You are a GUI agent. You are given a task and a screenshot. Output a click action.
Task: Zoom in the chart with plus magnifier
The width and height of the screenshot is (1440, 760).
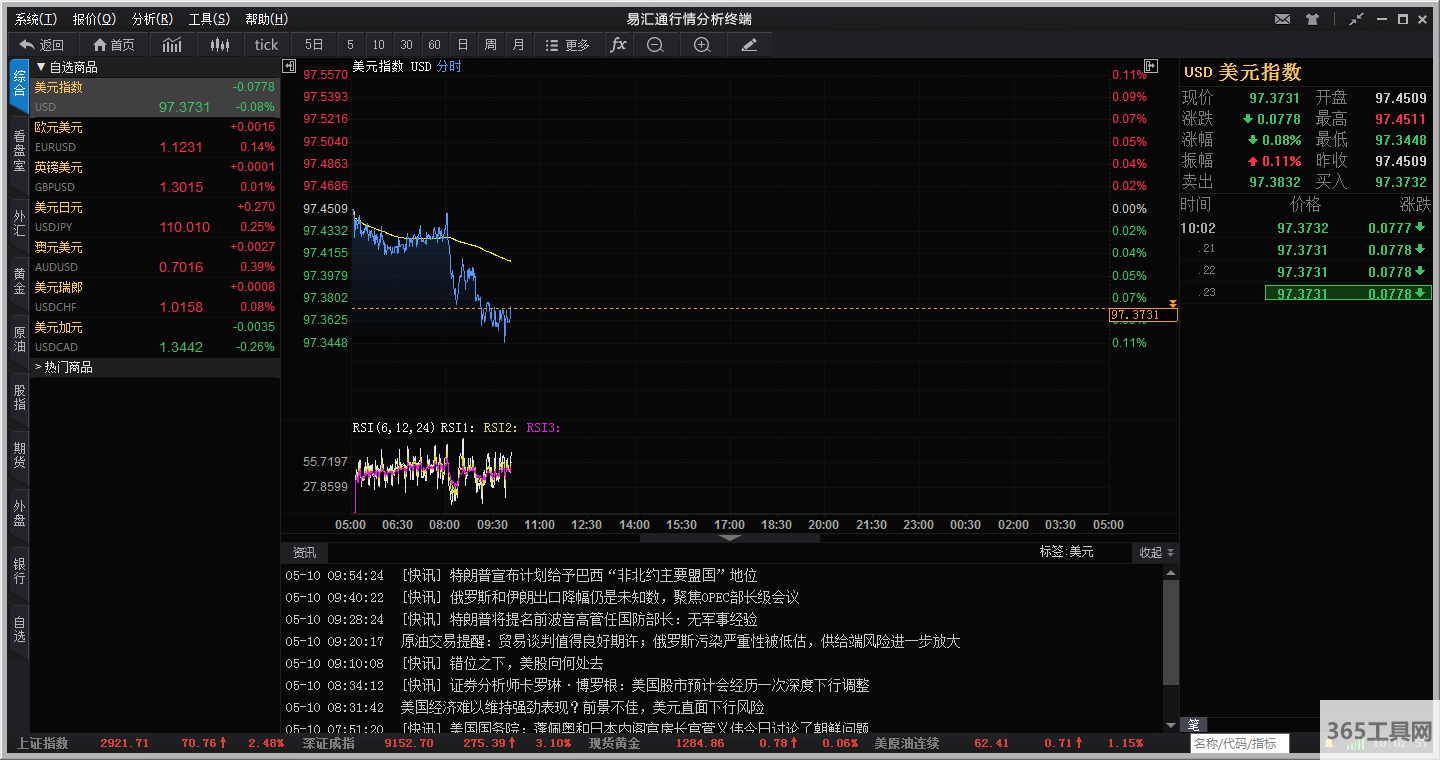point(702,45)
